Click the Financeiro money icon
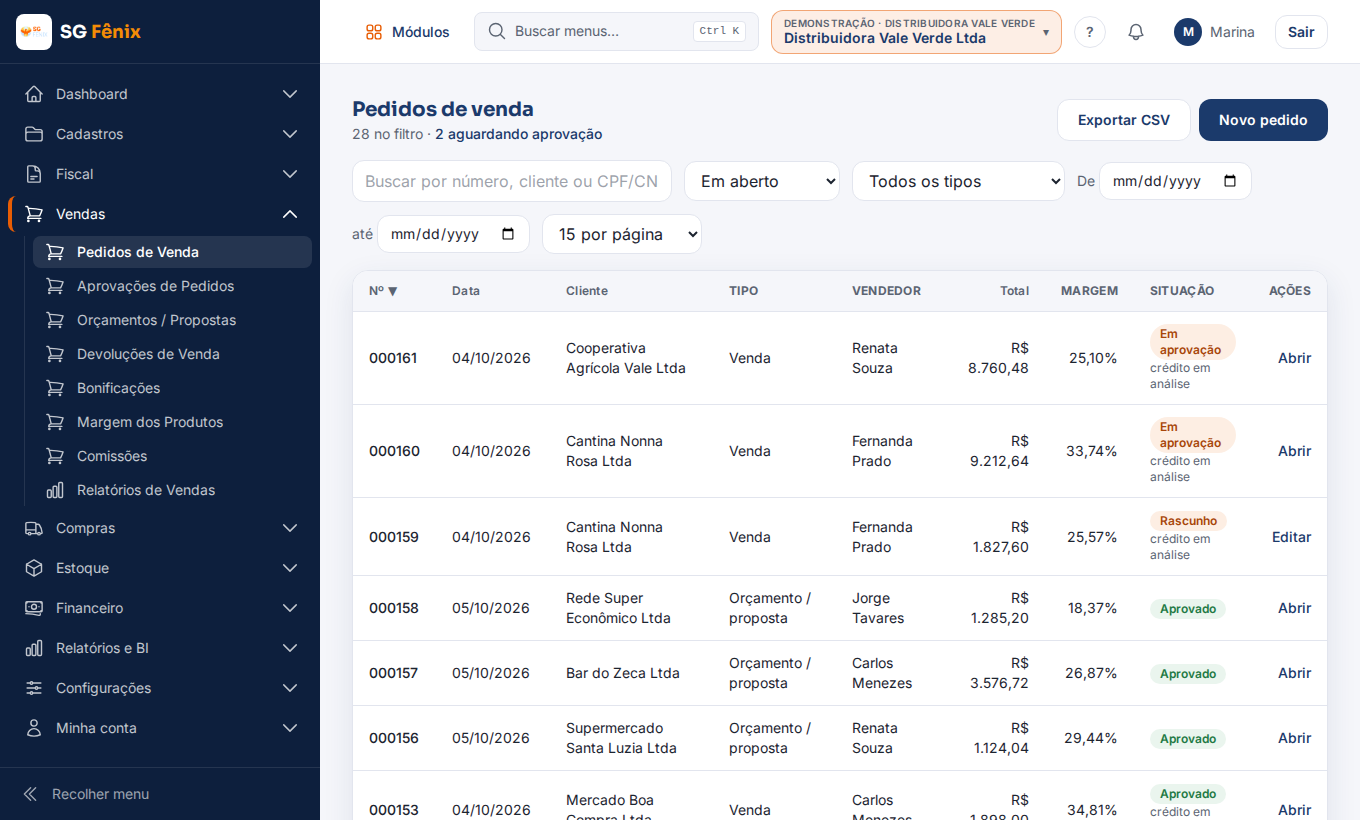The image size is (1360, 820). [x=34, y=608]
